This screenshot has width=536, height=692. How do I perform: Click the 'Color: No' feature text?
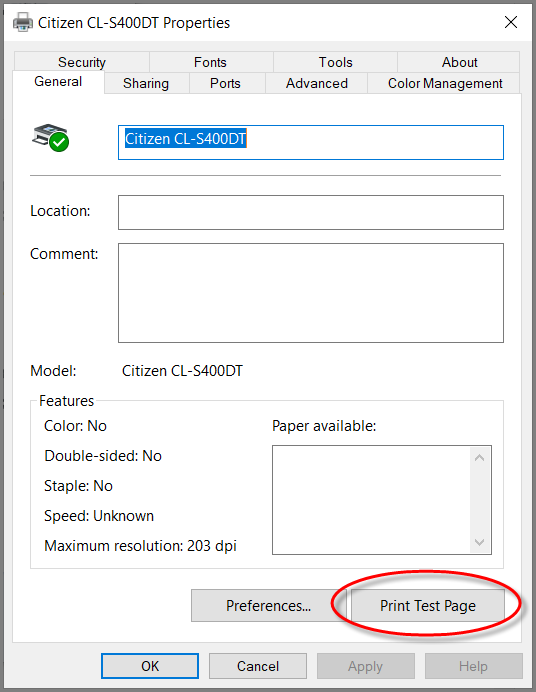pos(75,426)
